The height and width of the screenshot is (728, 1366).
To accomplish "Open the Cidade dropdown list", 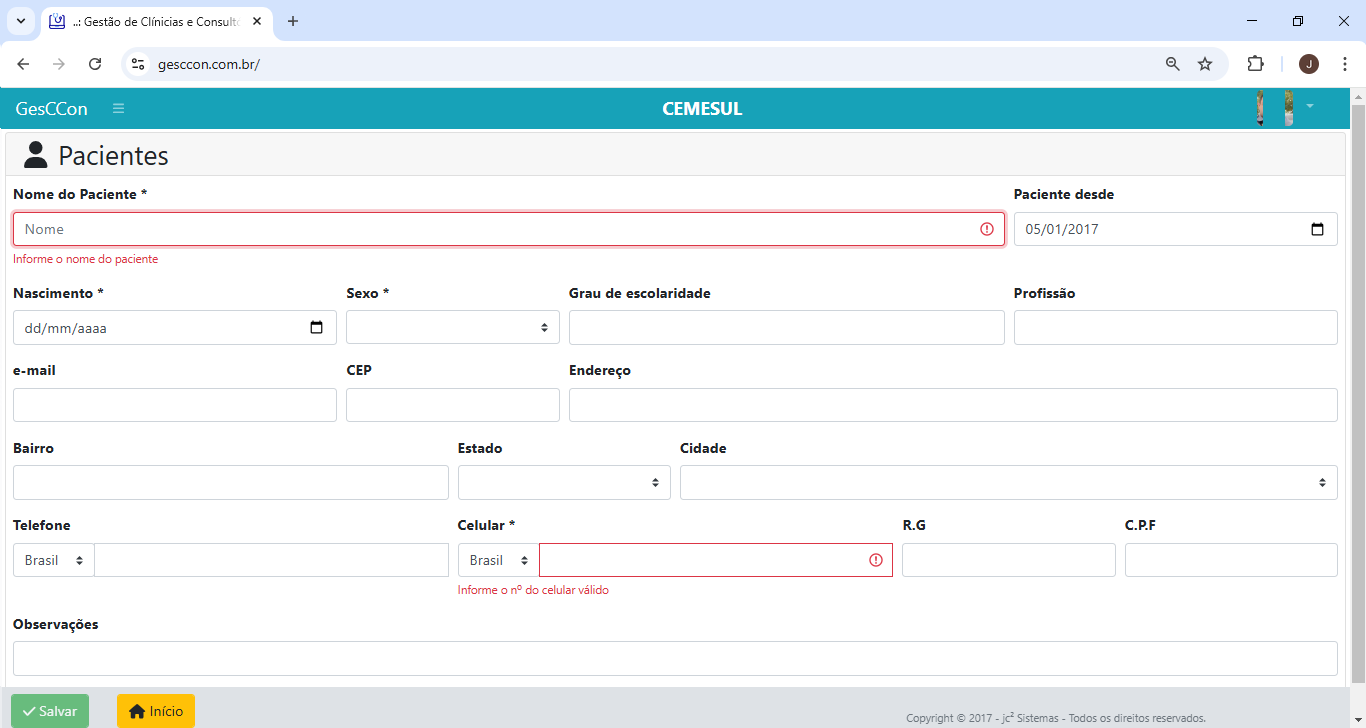I will pos(1008,482).
